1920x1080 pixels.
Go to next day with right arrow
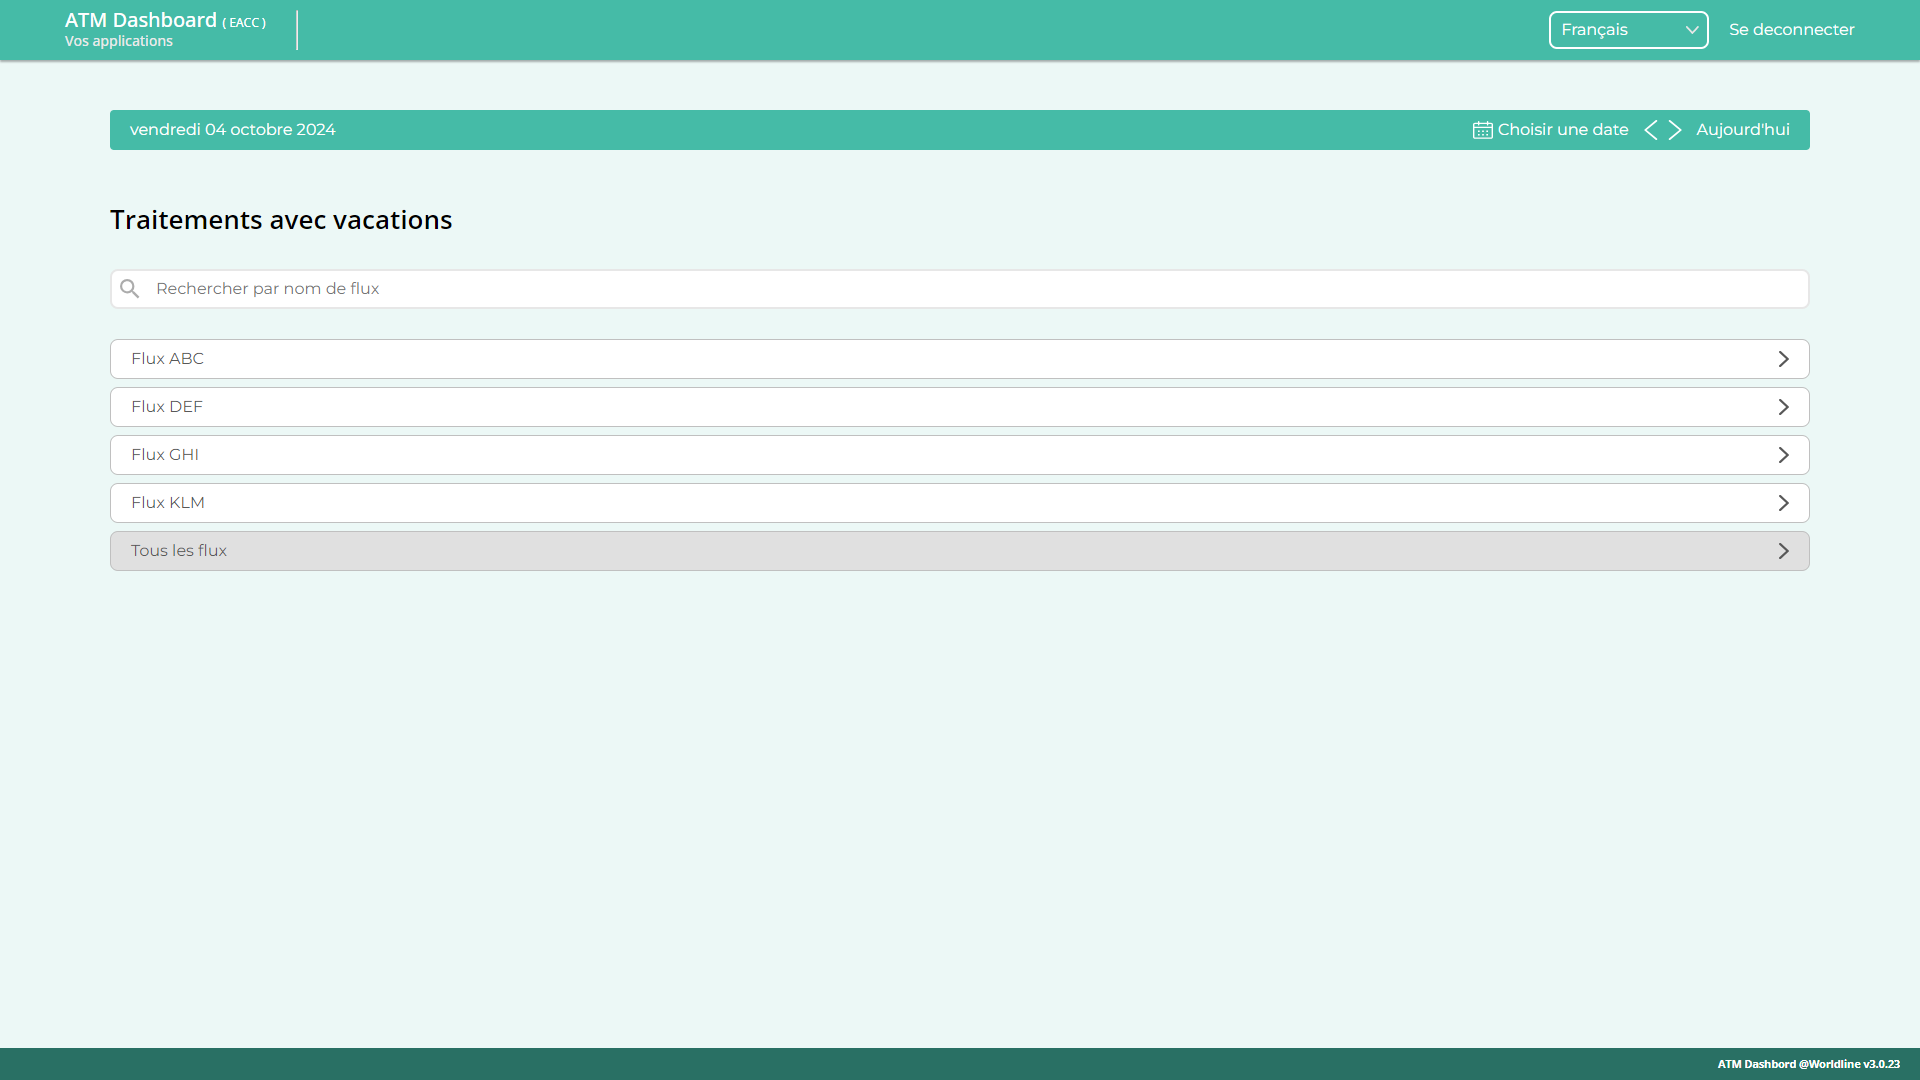(1675, 130)
